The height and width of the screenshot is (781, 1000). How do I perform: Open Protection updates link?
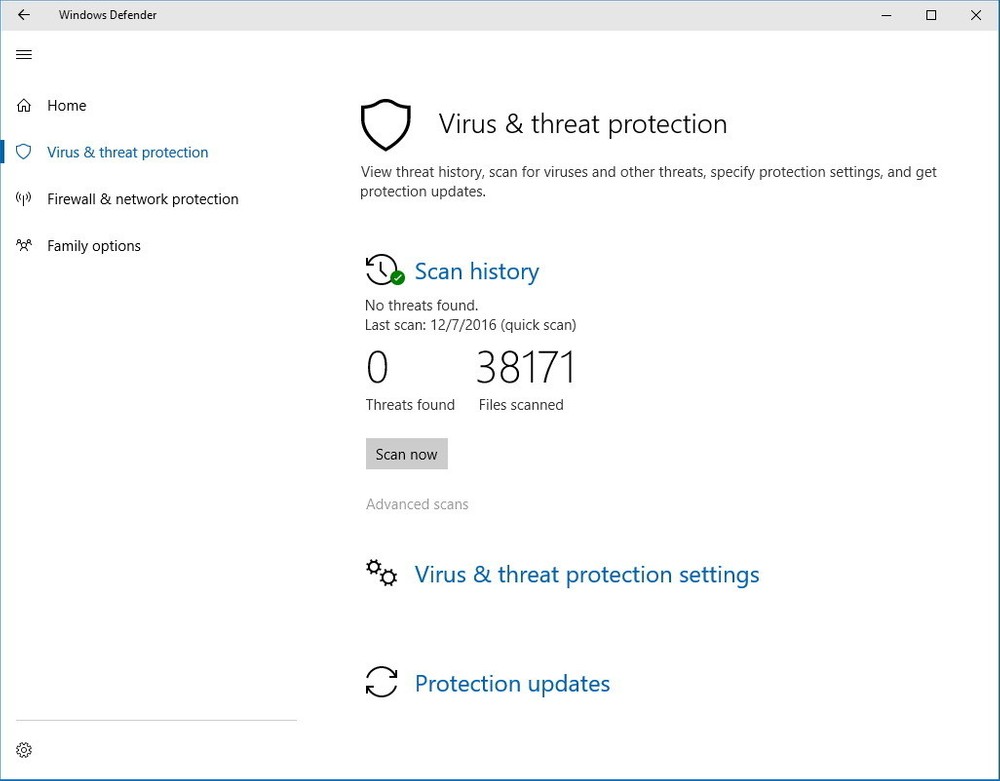pyautogui.click(x=512, y=683)
